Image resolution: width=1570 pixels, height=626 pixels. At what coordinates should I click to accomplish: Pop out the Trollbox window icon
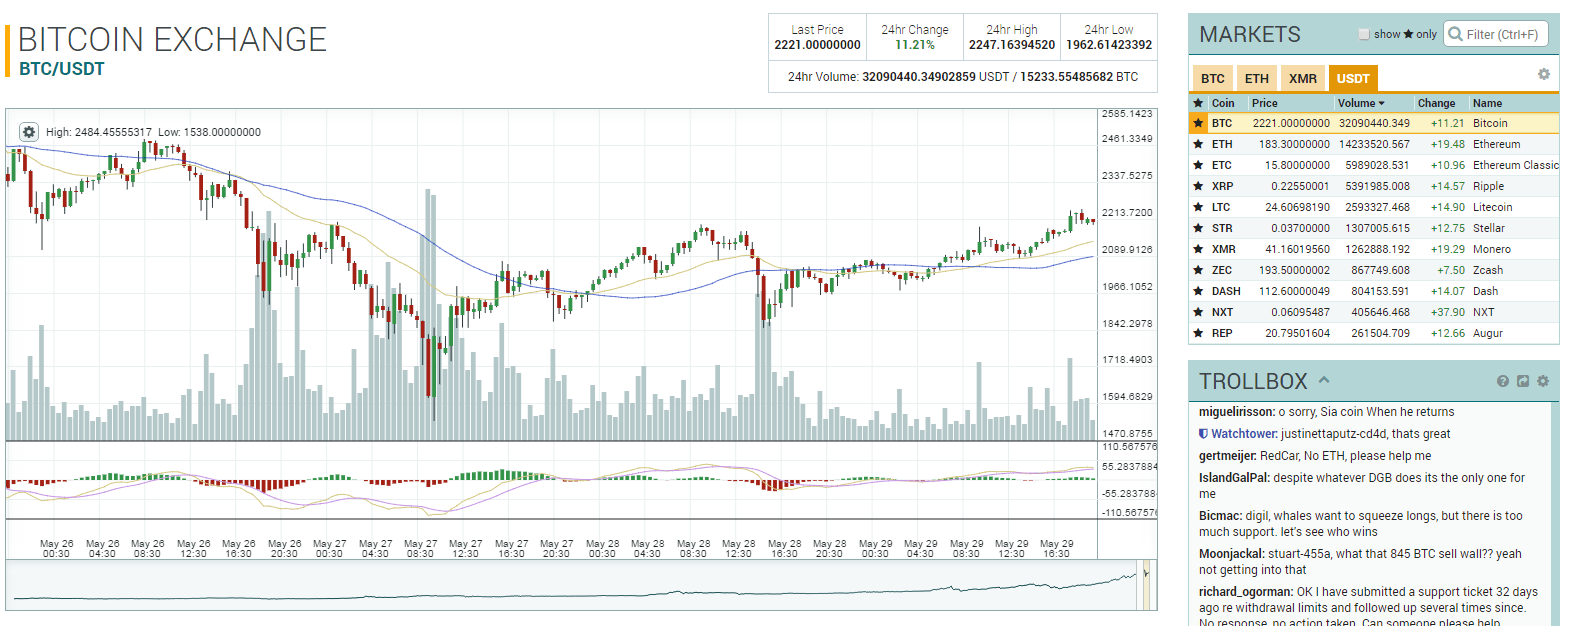pyautogui.click(x=1523, y=381)
